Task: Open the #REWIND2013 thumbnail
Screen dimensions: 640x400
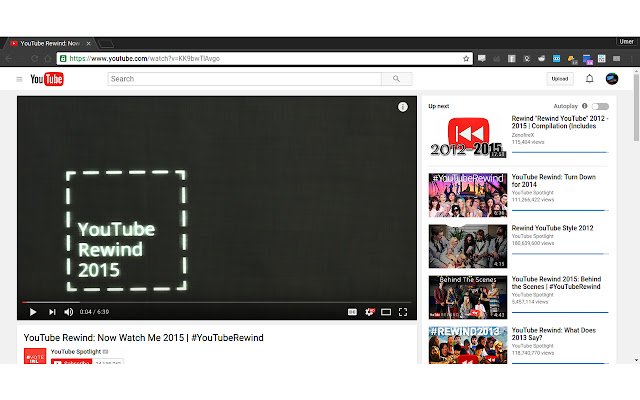Action: click(x=468, y=345)
